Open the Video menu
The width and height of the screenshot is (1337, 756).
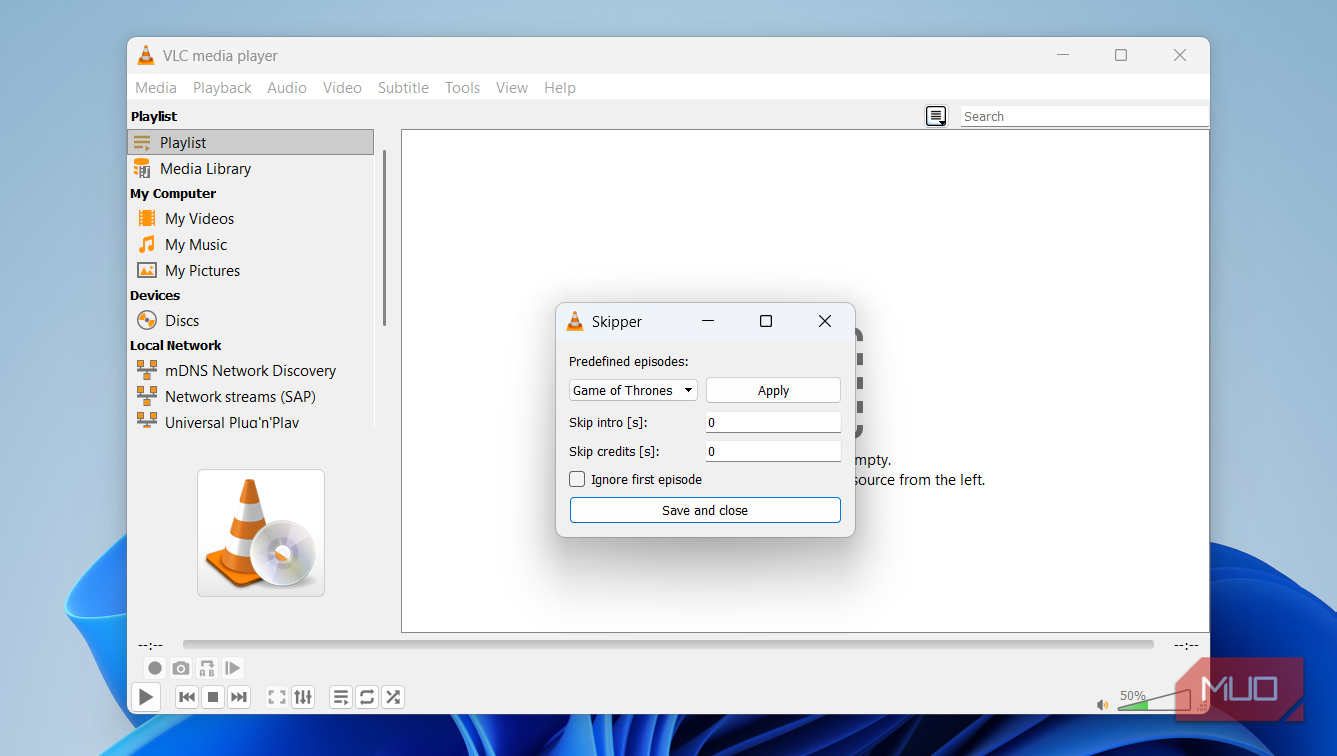[342, 88]
